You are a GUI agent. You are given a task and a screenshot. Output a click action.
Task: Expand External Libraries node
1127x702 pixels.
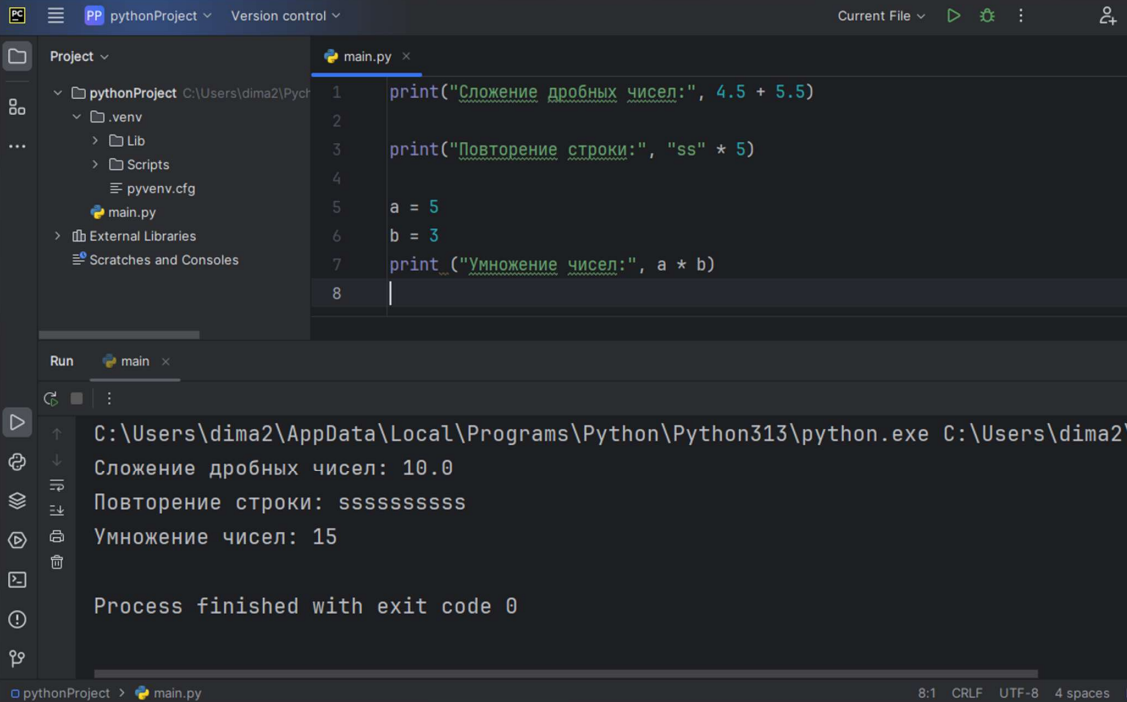(x=58, y=236)
